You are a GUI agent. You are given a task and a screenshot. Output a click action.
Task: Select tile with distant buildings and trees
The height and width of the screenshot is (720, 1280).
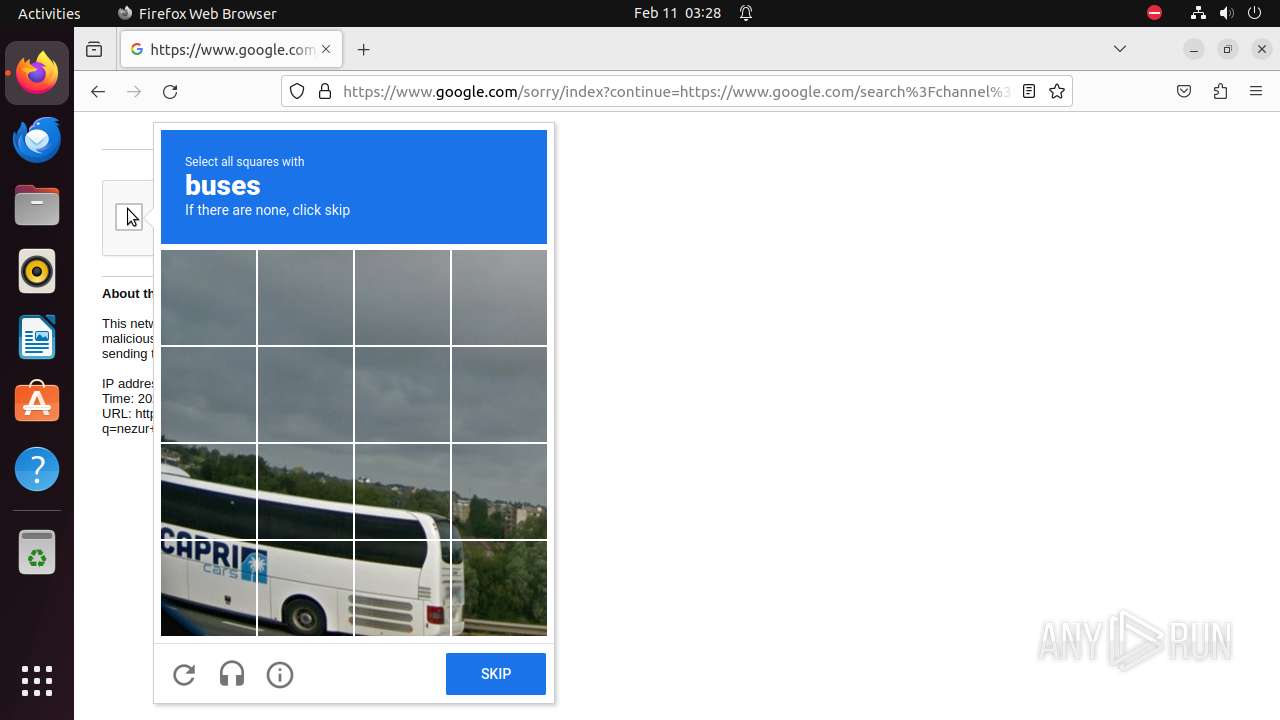coord(499,491)
